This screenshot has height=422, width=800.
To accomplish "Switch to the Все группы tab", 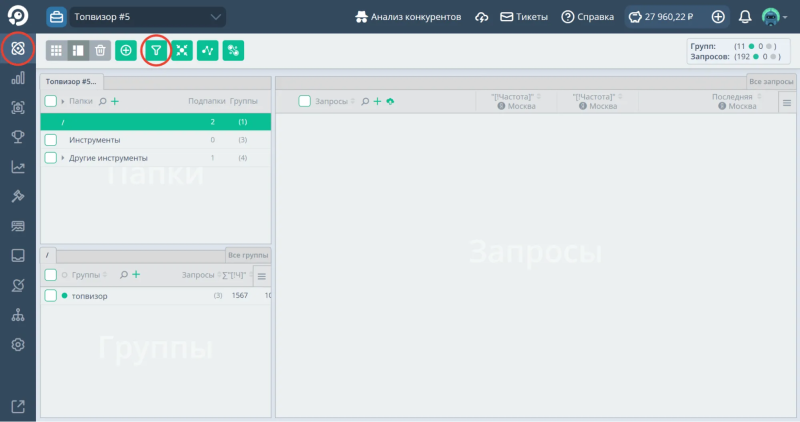I will pos(247,255).
